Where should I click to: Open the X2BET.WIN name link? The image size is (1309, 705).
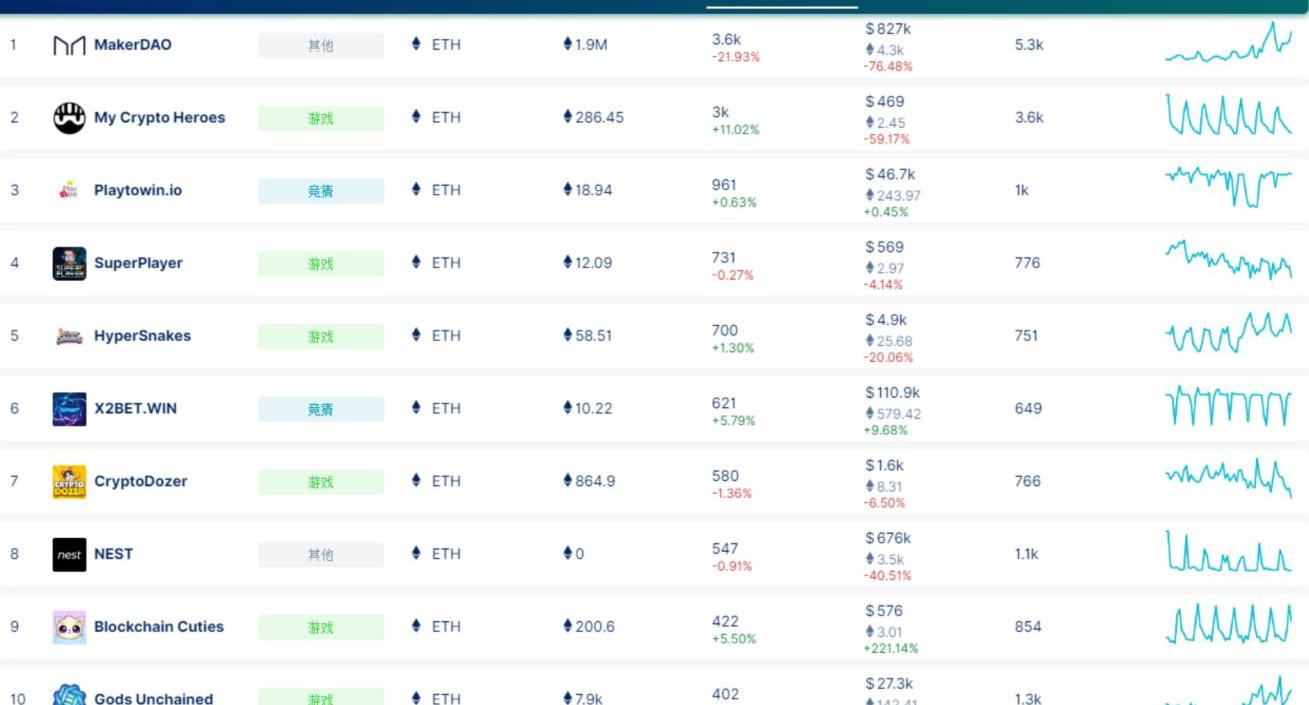(x=135, y=409)
